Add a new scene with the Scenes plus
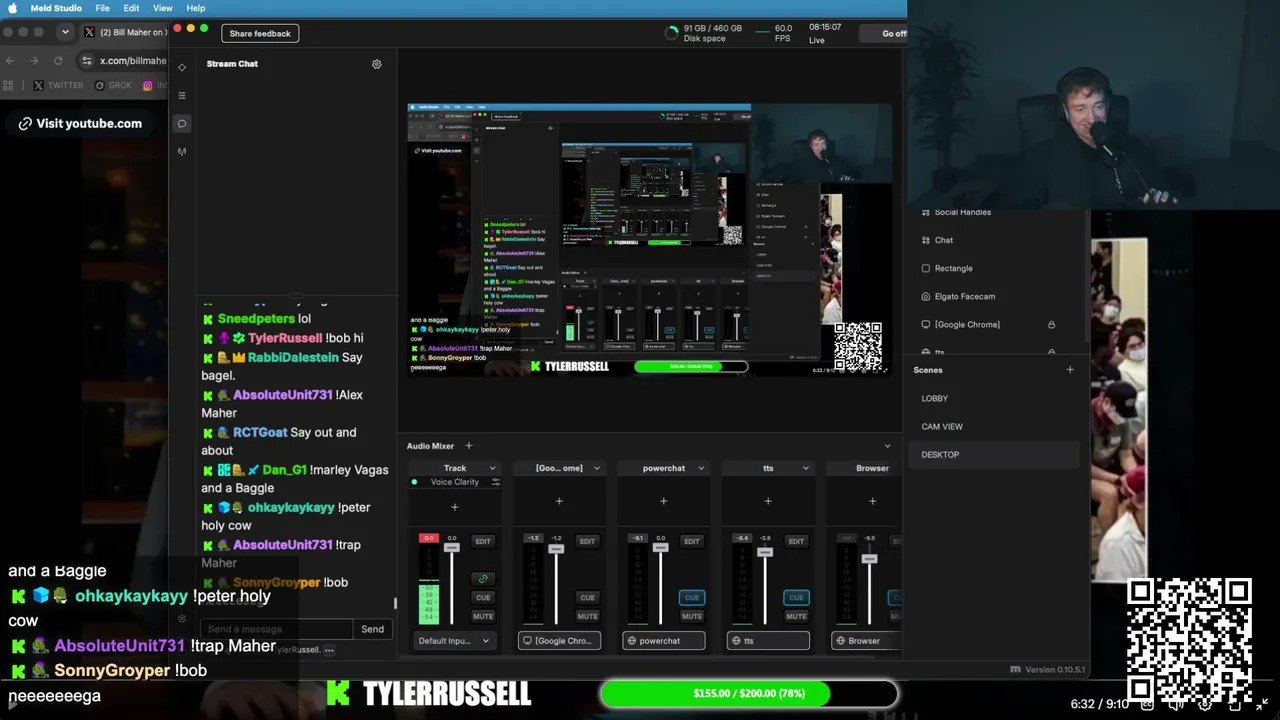This screenshot has height=720, width=1280. coord(1070,370)
